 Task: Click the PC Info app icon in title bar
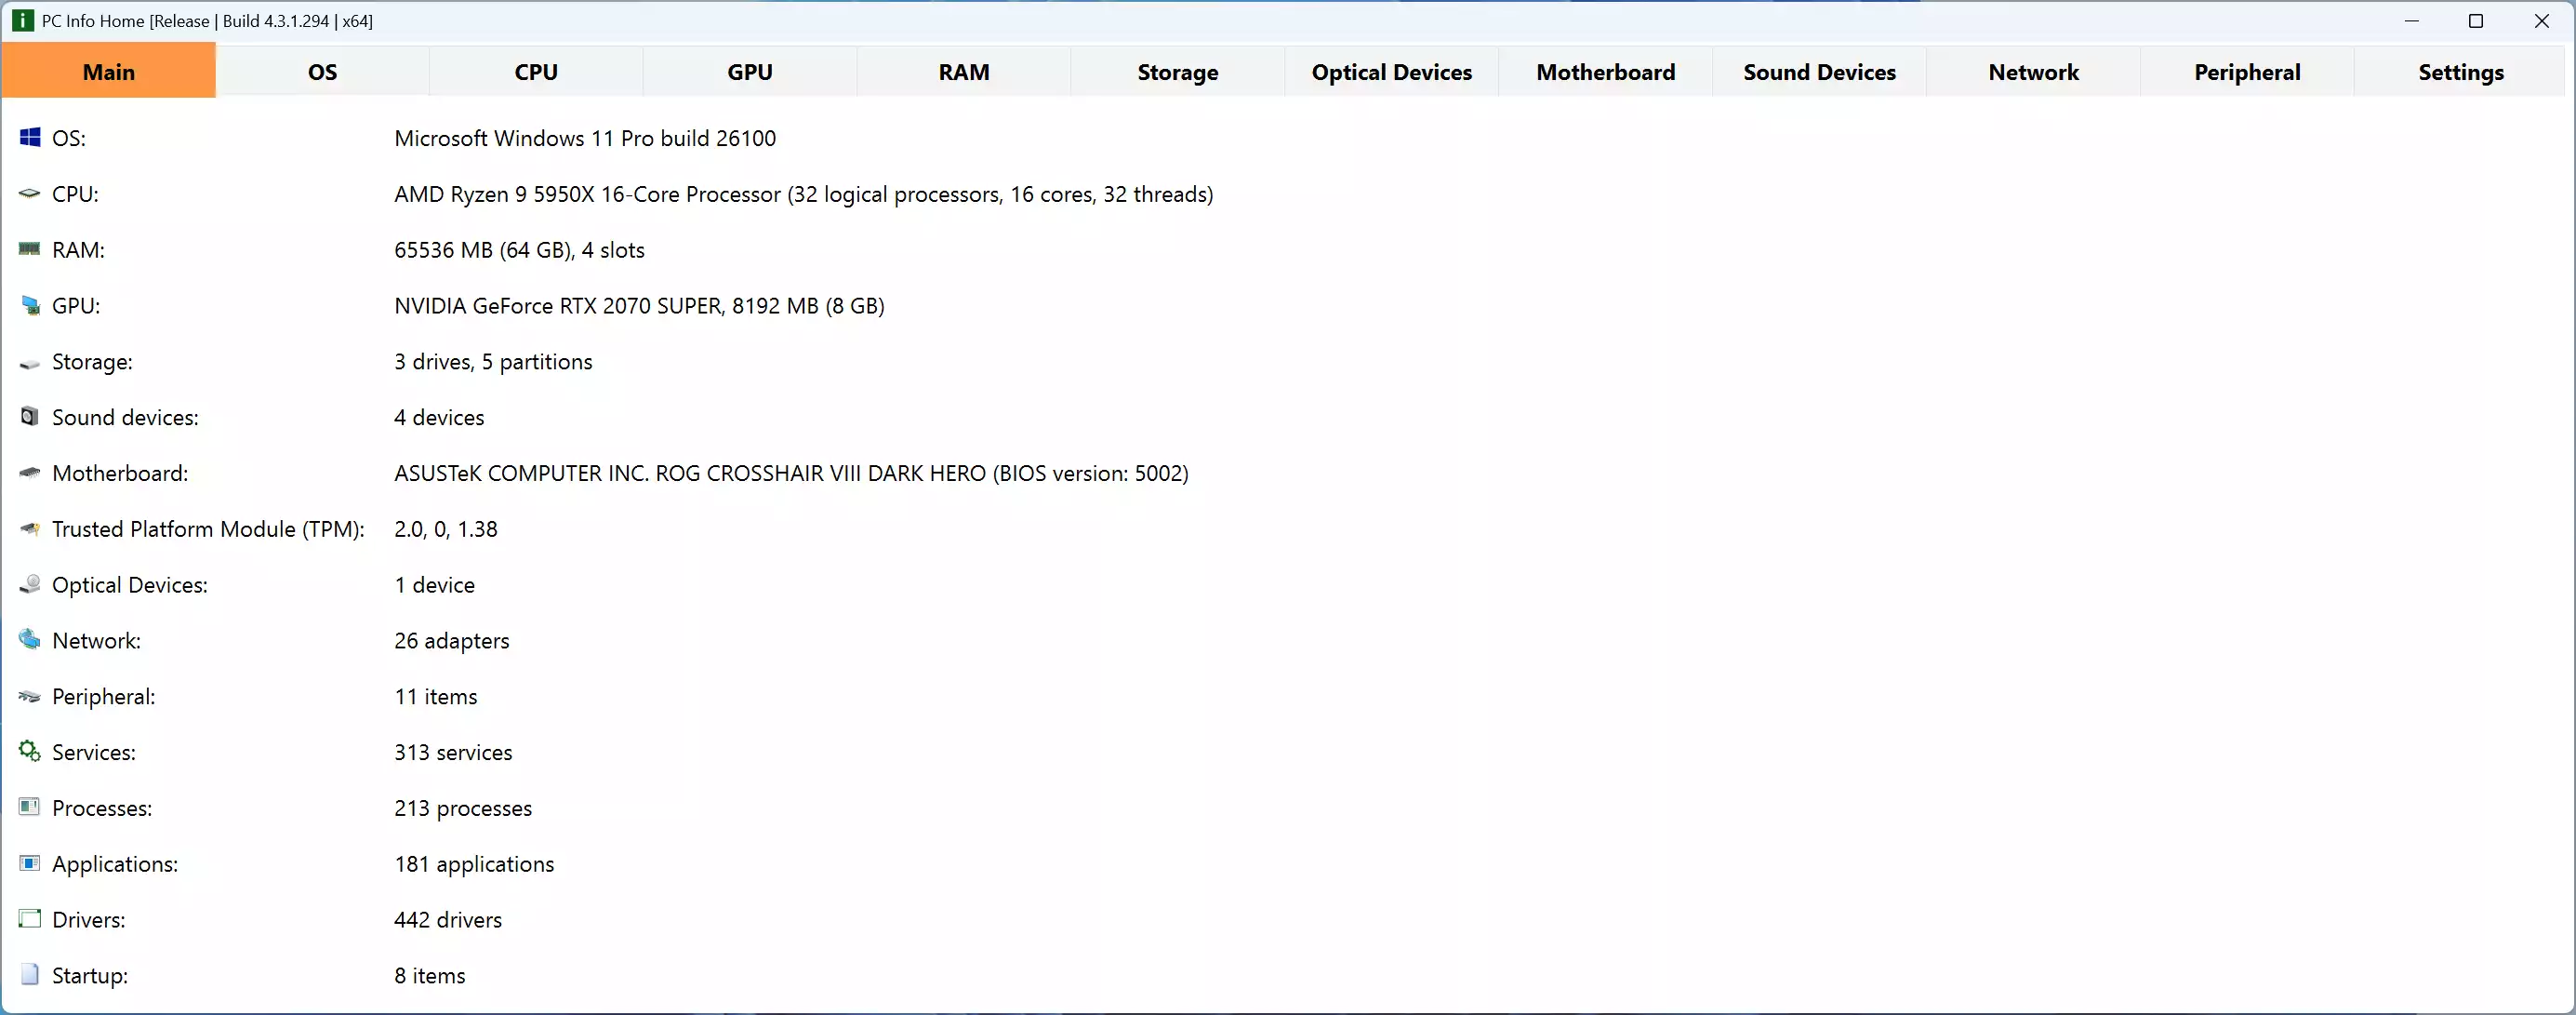pyautogui.click(x=22, y=21)
